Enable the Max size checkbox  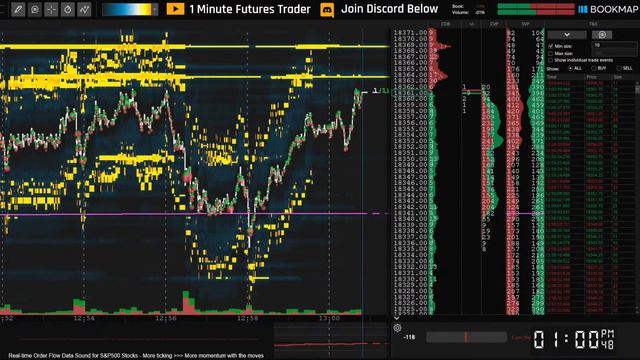pos(551,53)
